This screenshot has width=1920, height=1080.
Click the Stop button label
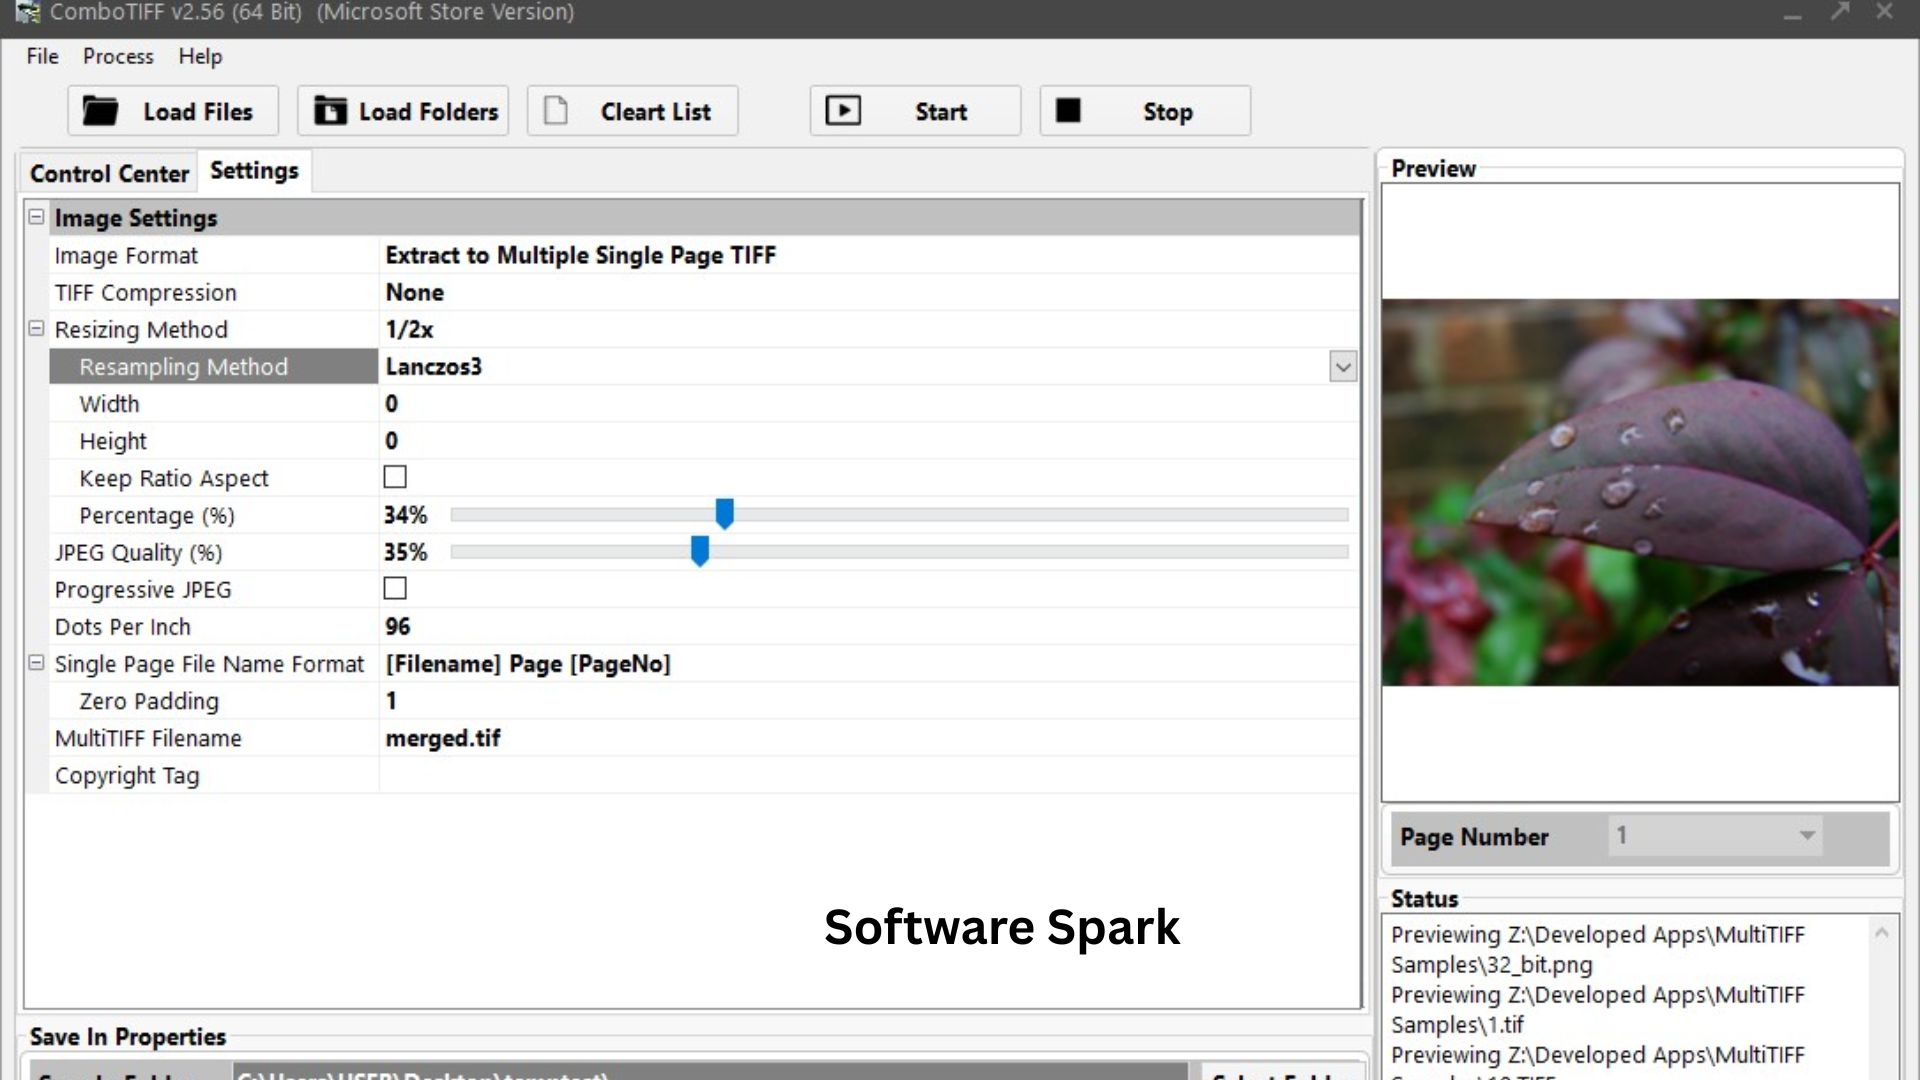tap(1168, 112)
